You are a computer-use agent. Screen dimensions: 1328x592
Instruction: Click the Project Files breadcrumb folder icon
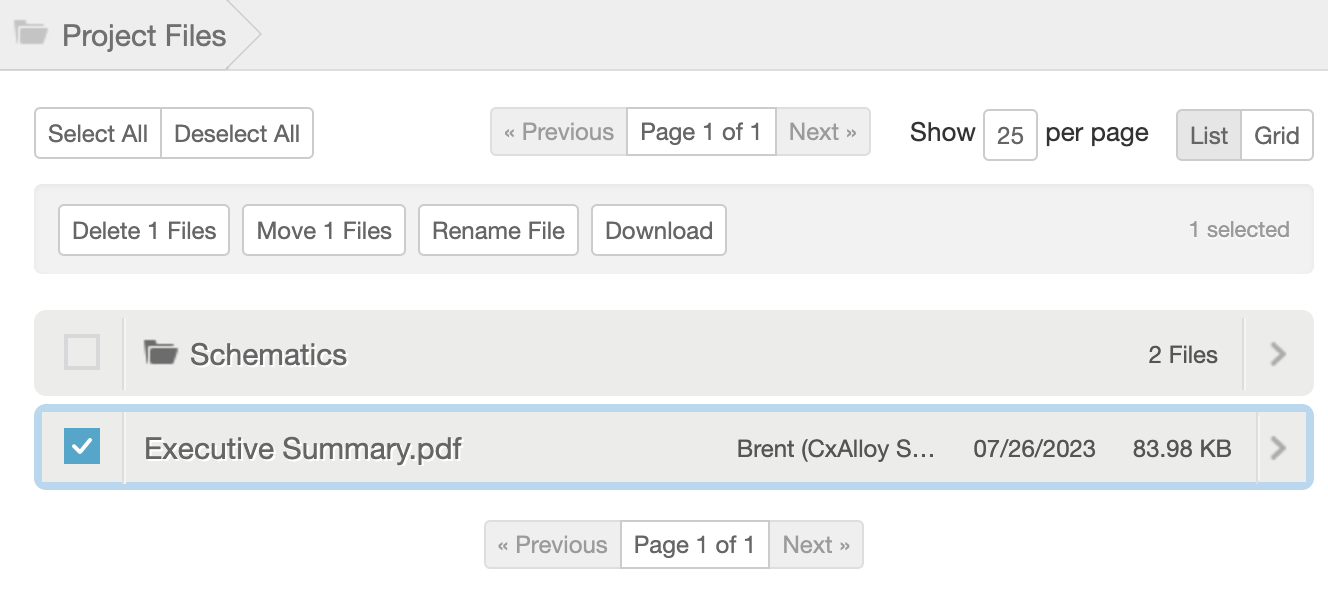pyautogui.click(x=31, y=34)
